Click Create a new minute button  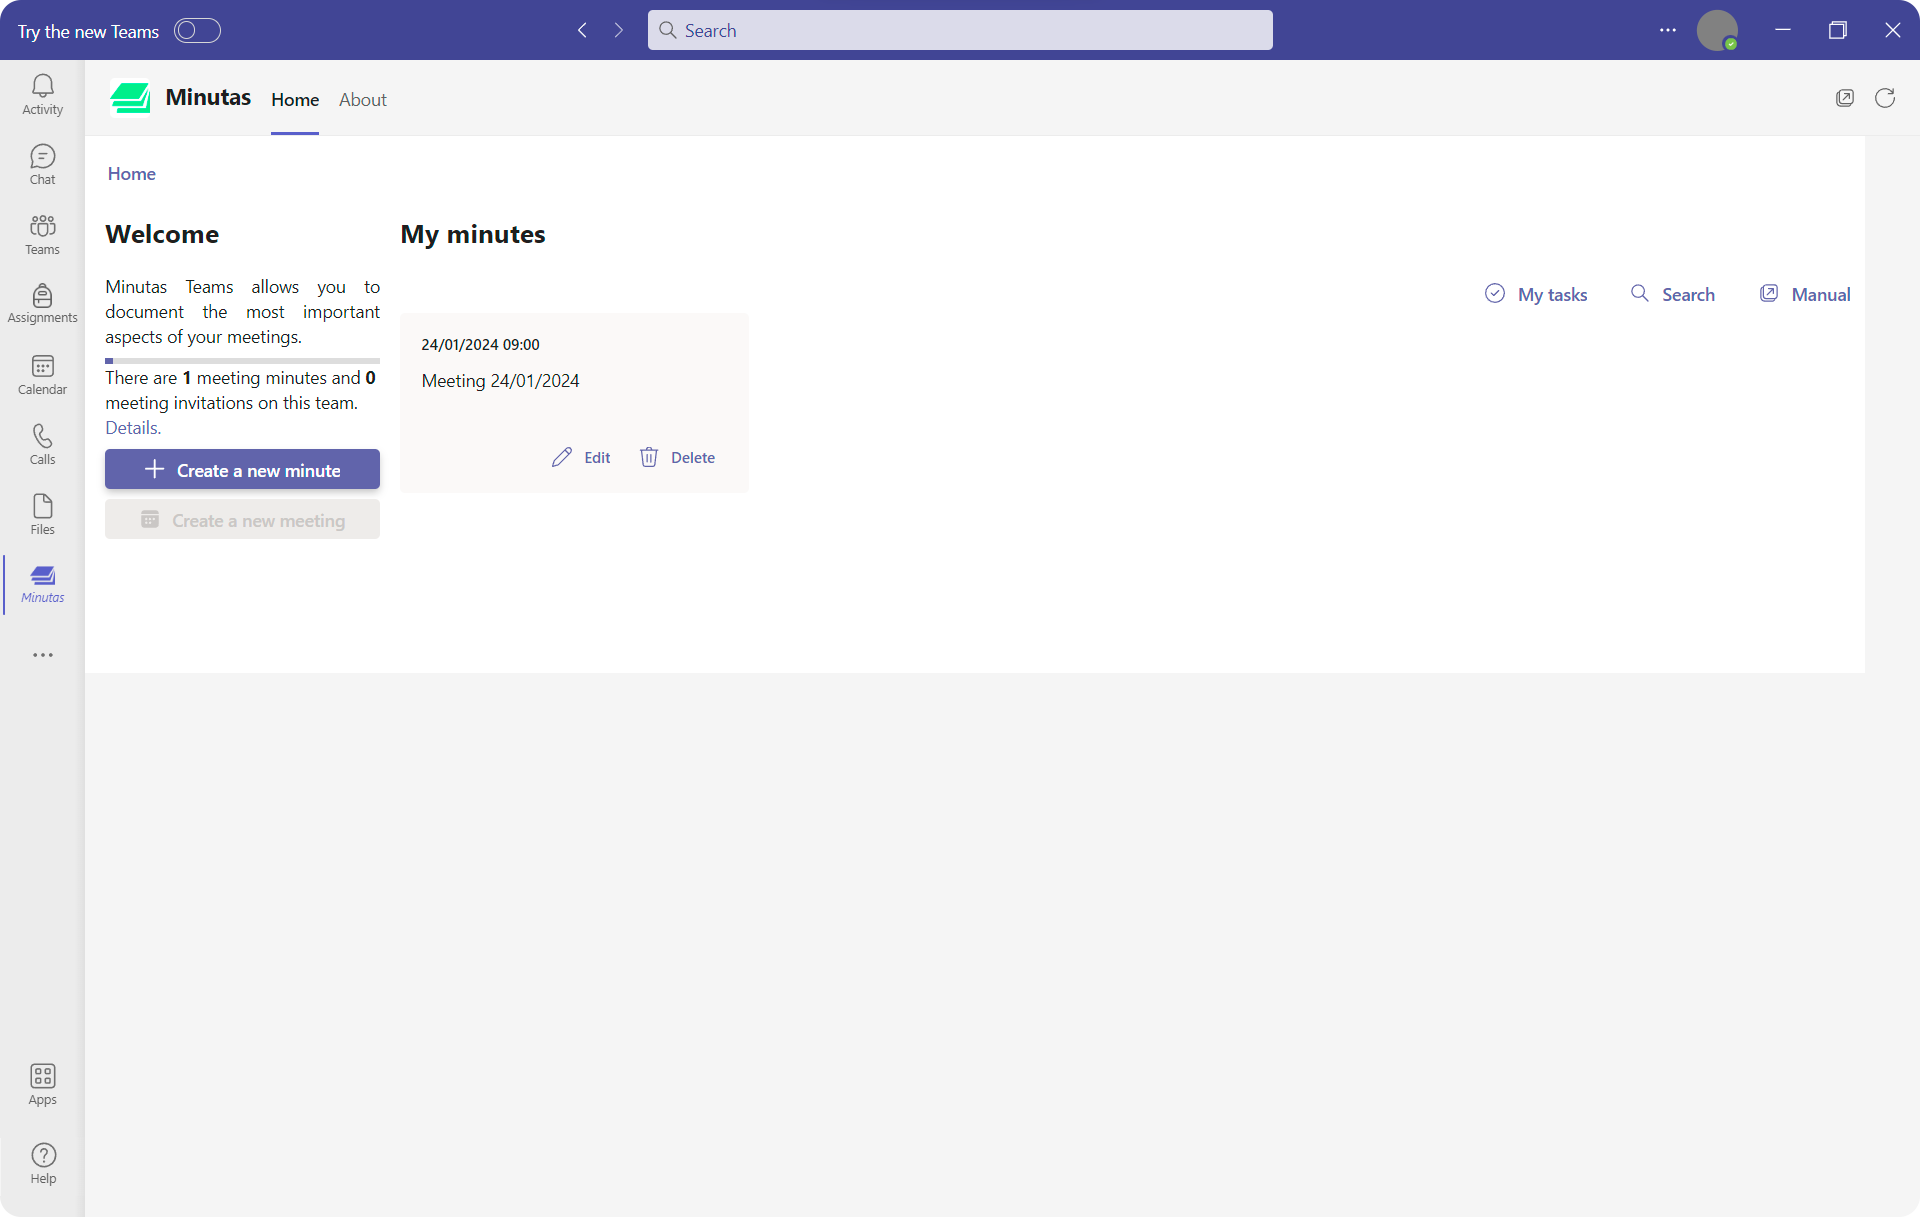tap(242, 470)
